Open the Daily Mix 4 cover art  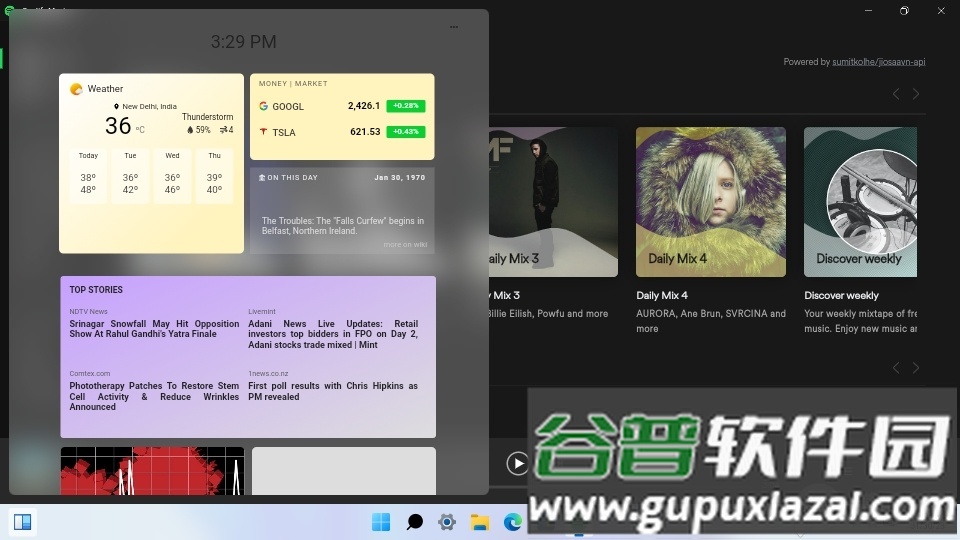711,202
